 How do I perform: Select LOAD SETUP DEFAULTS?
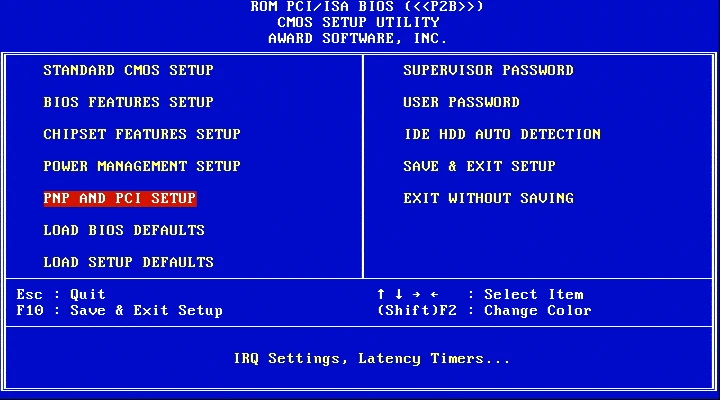[129, 262]
